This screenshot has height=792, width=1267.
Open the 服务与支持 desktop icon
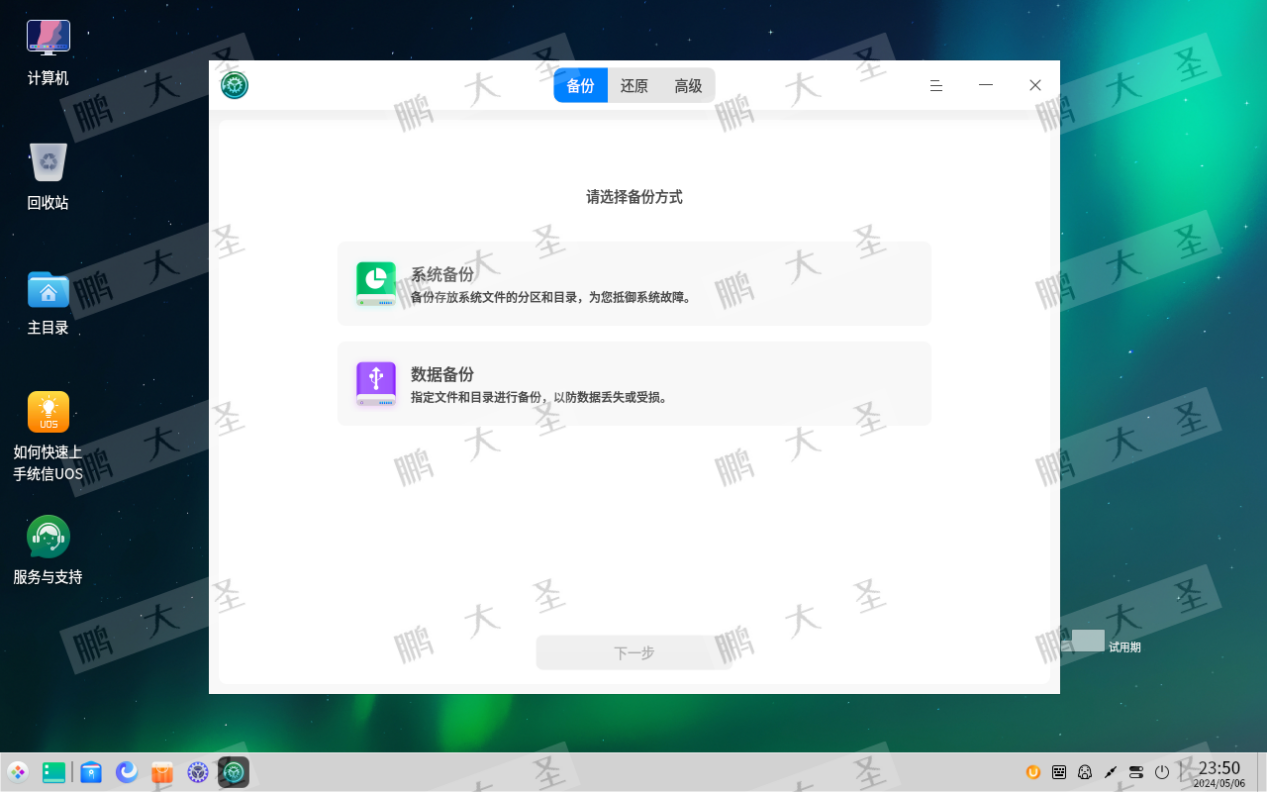tap(48, 551)
